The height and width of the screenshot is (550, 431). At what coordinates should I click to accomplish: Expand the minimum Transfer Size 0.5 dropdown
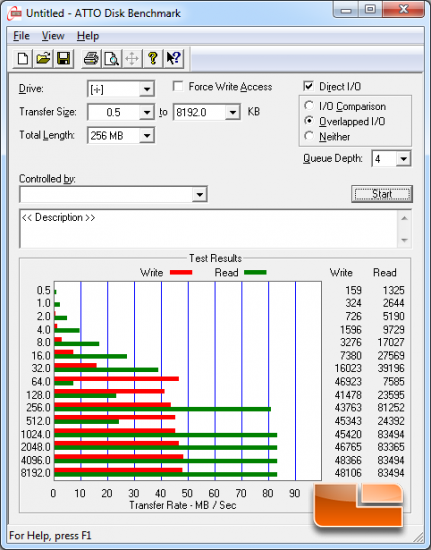click(147, 112)
